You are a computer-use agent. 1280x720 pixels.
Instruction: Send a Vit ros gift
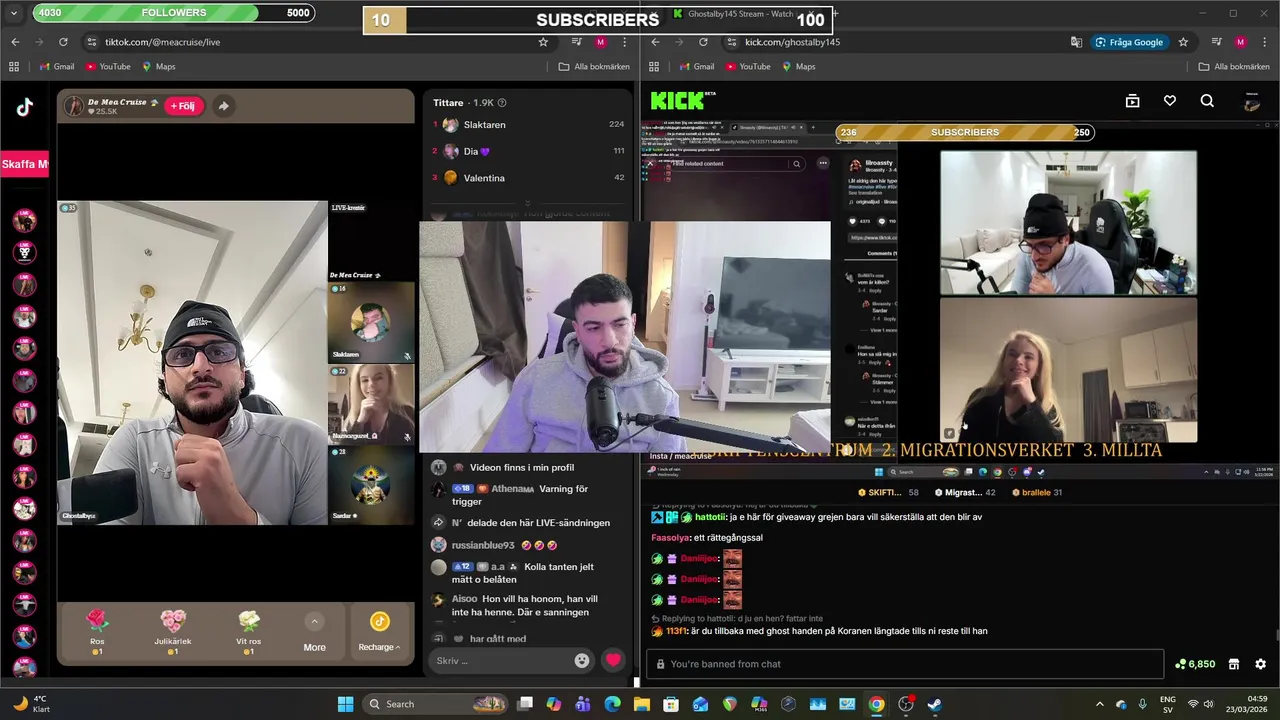tap(249, 632)
